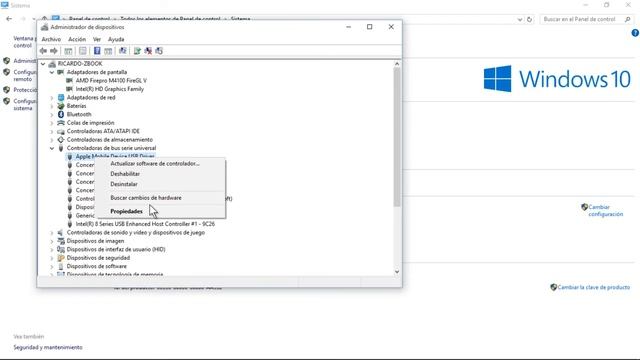Expand the Dispositivos de software node
Viewport: 640px width, 360px height.
coord(52,266)
